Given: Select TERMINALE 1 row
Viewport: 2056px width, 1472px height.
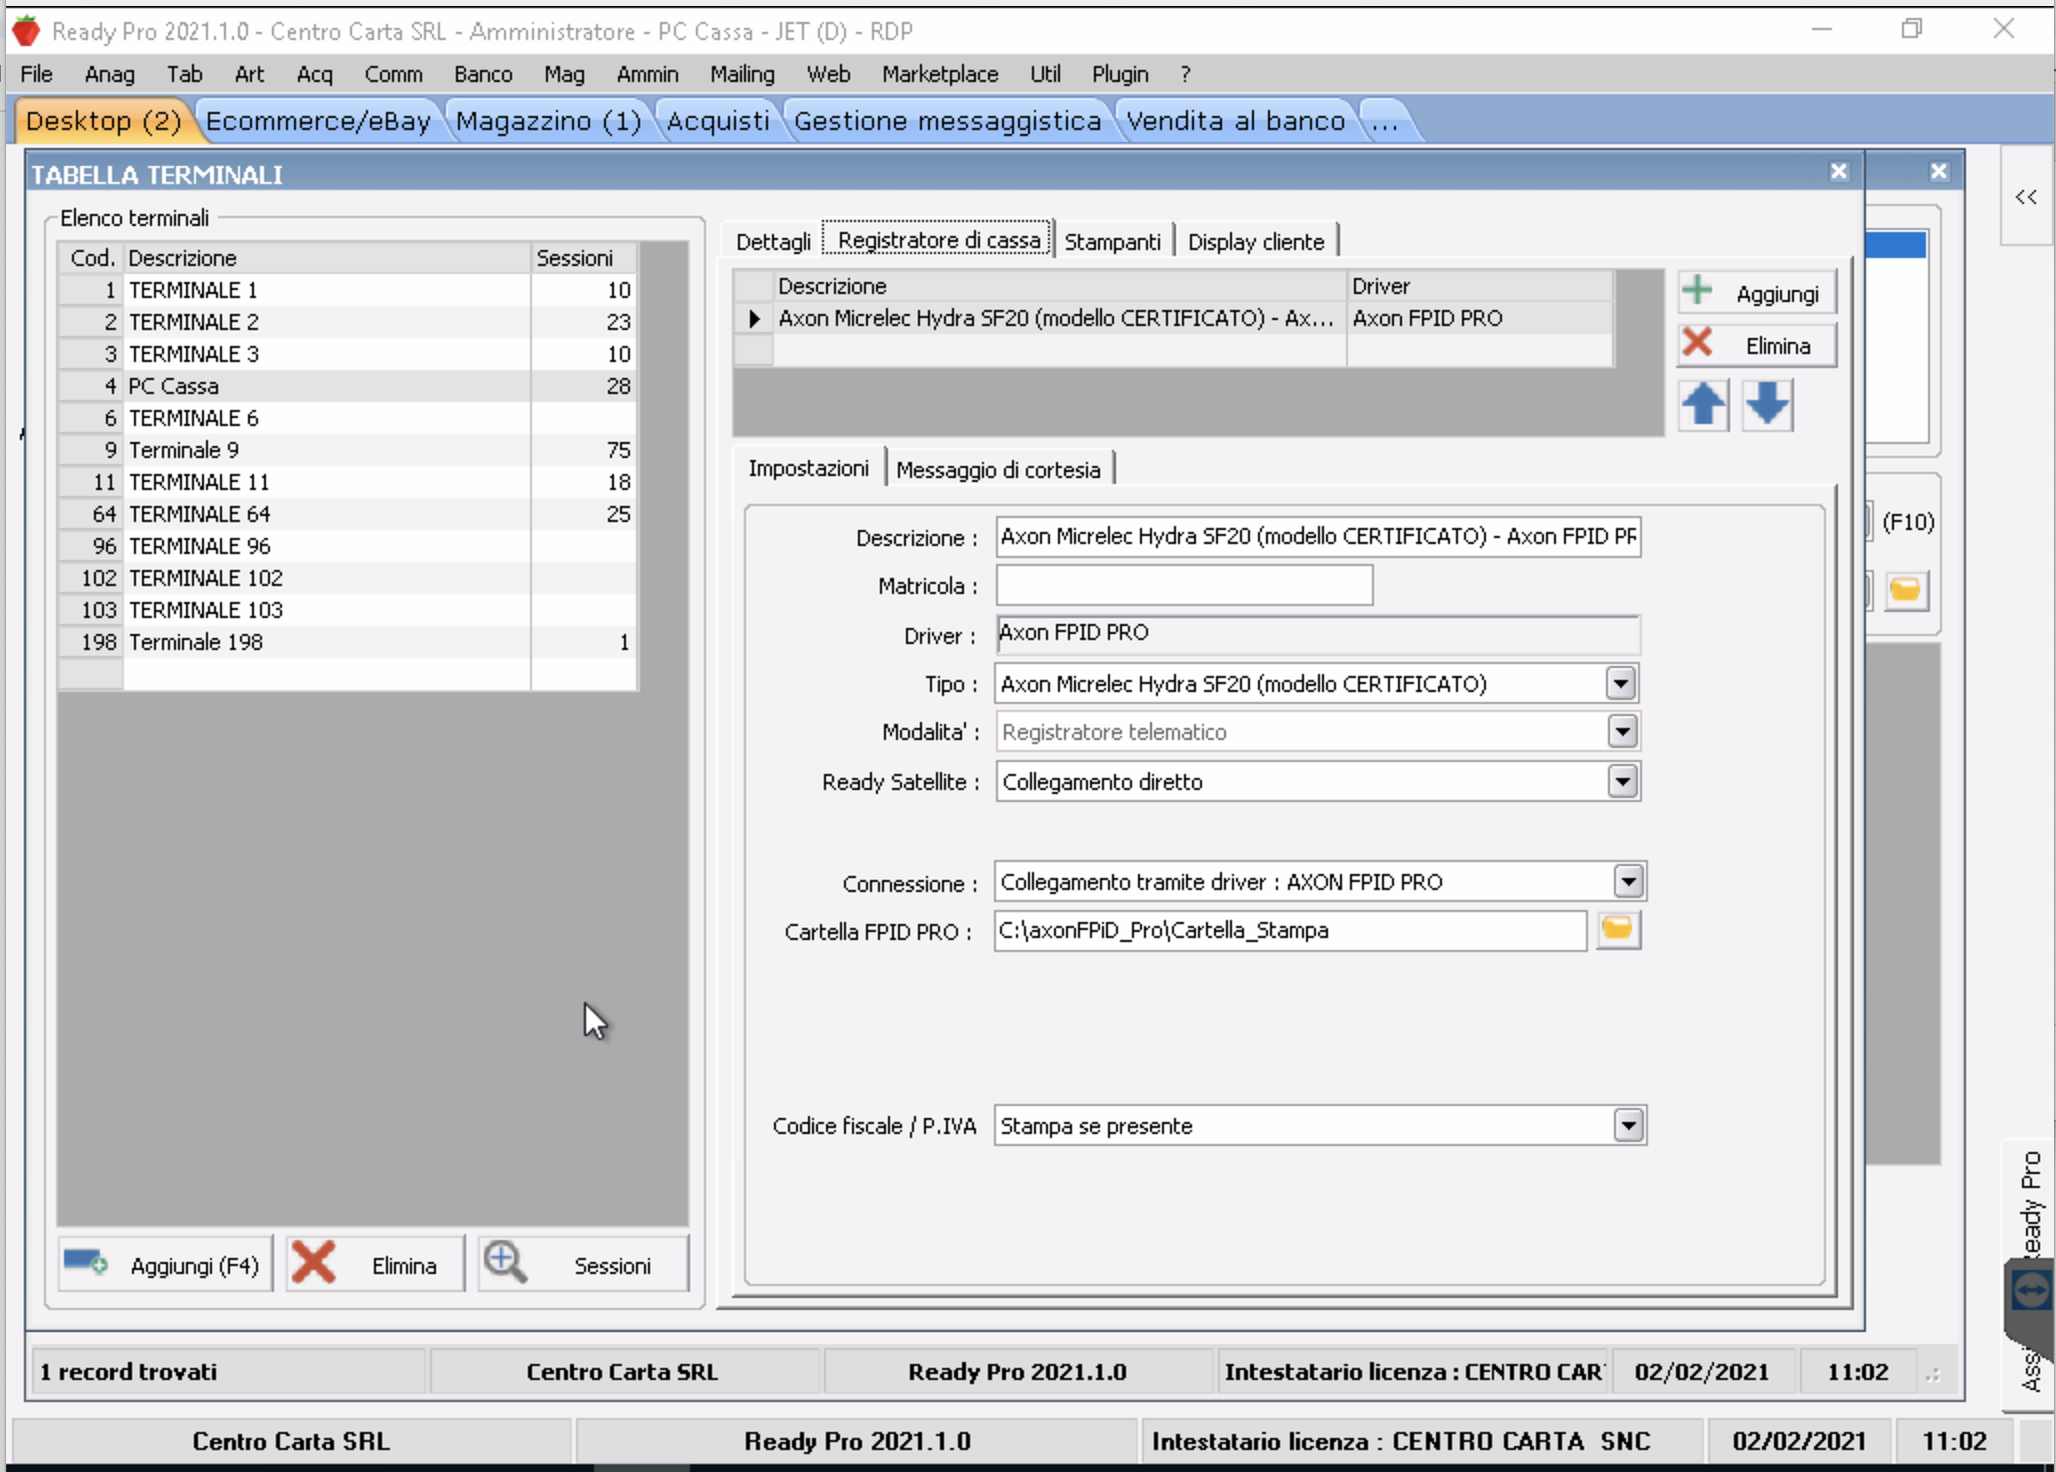Looking at the screenshot, I should 347,290.
